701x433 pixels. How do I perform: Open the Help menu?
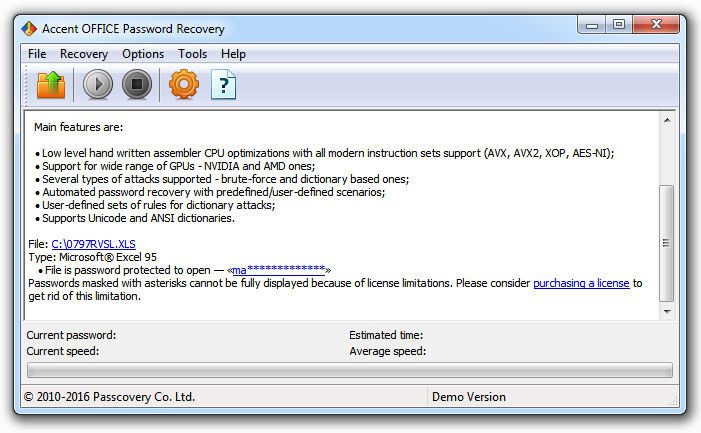point(233,54)
